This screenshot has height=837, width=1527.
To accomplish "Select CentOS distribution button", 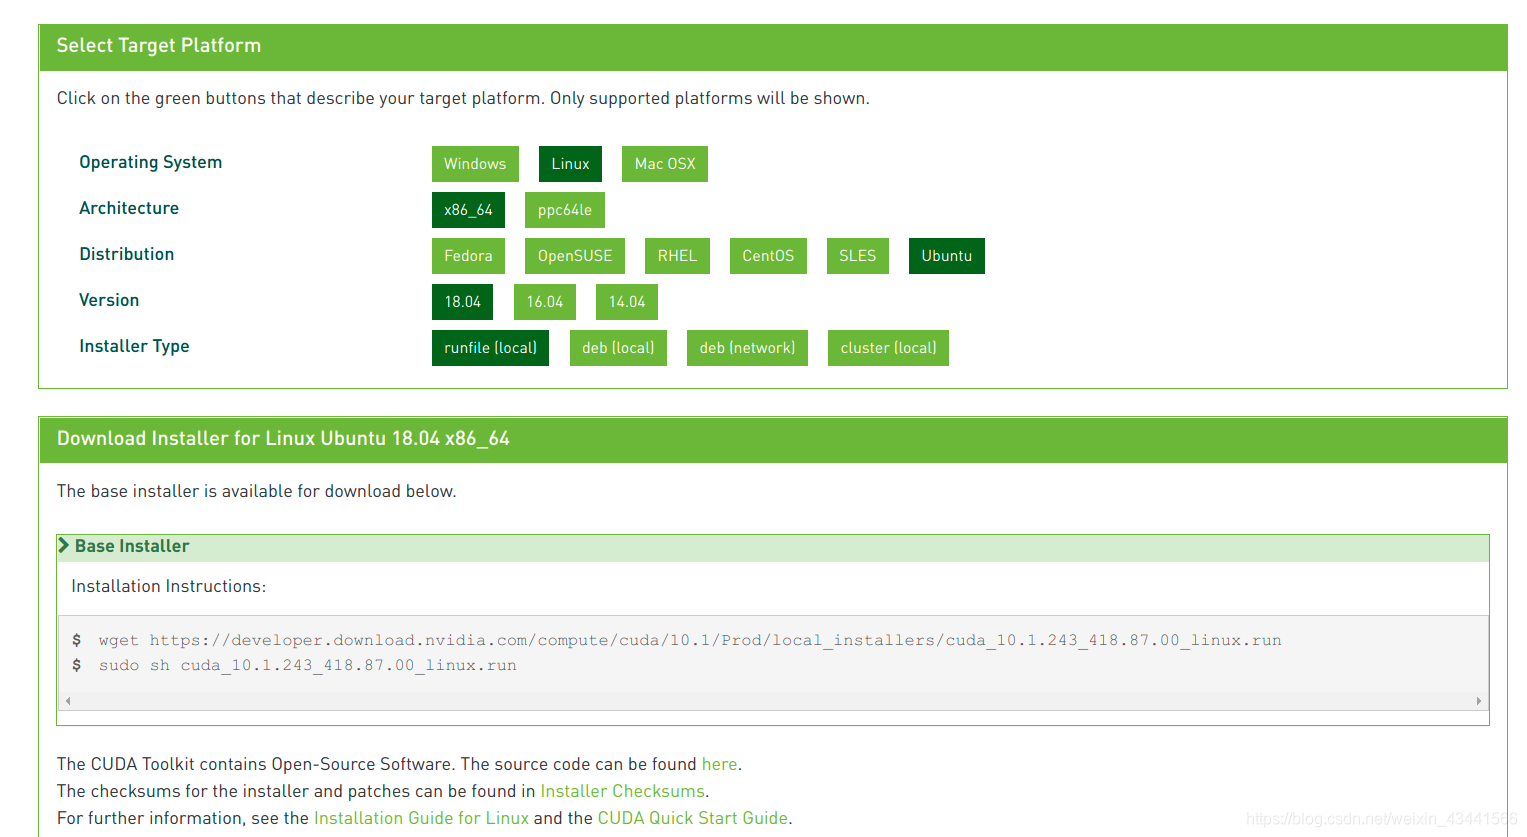I will [x=768, y=256].
